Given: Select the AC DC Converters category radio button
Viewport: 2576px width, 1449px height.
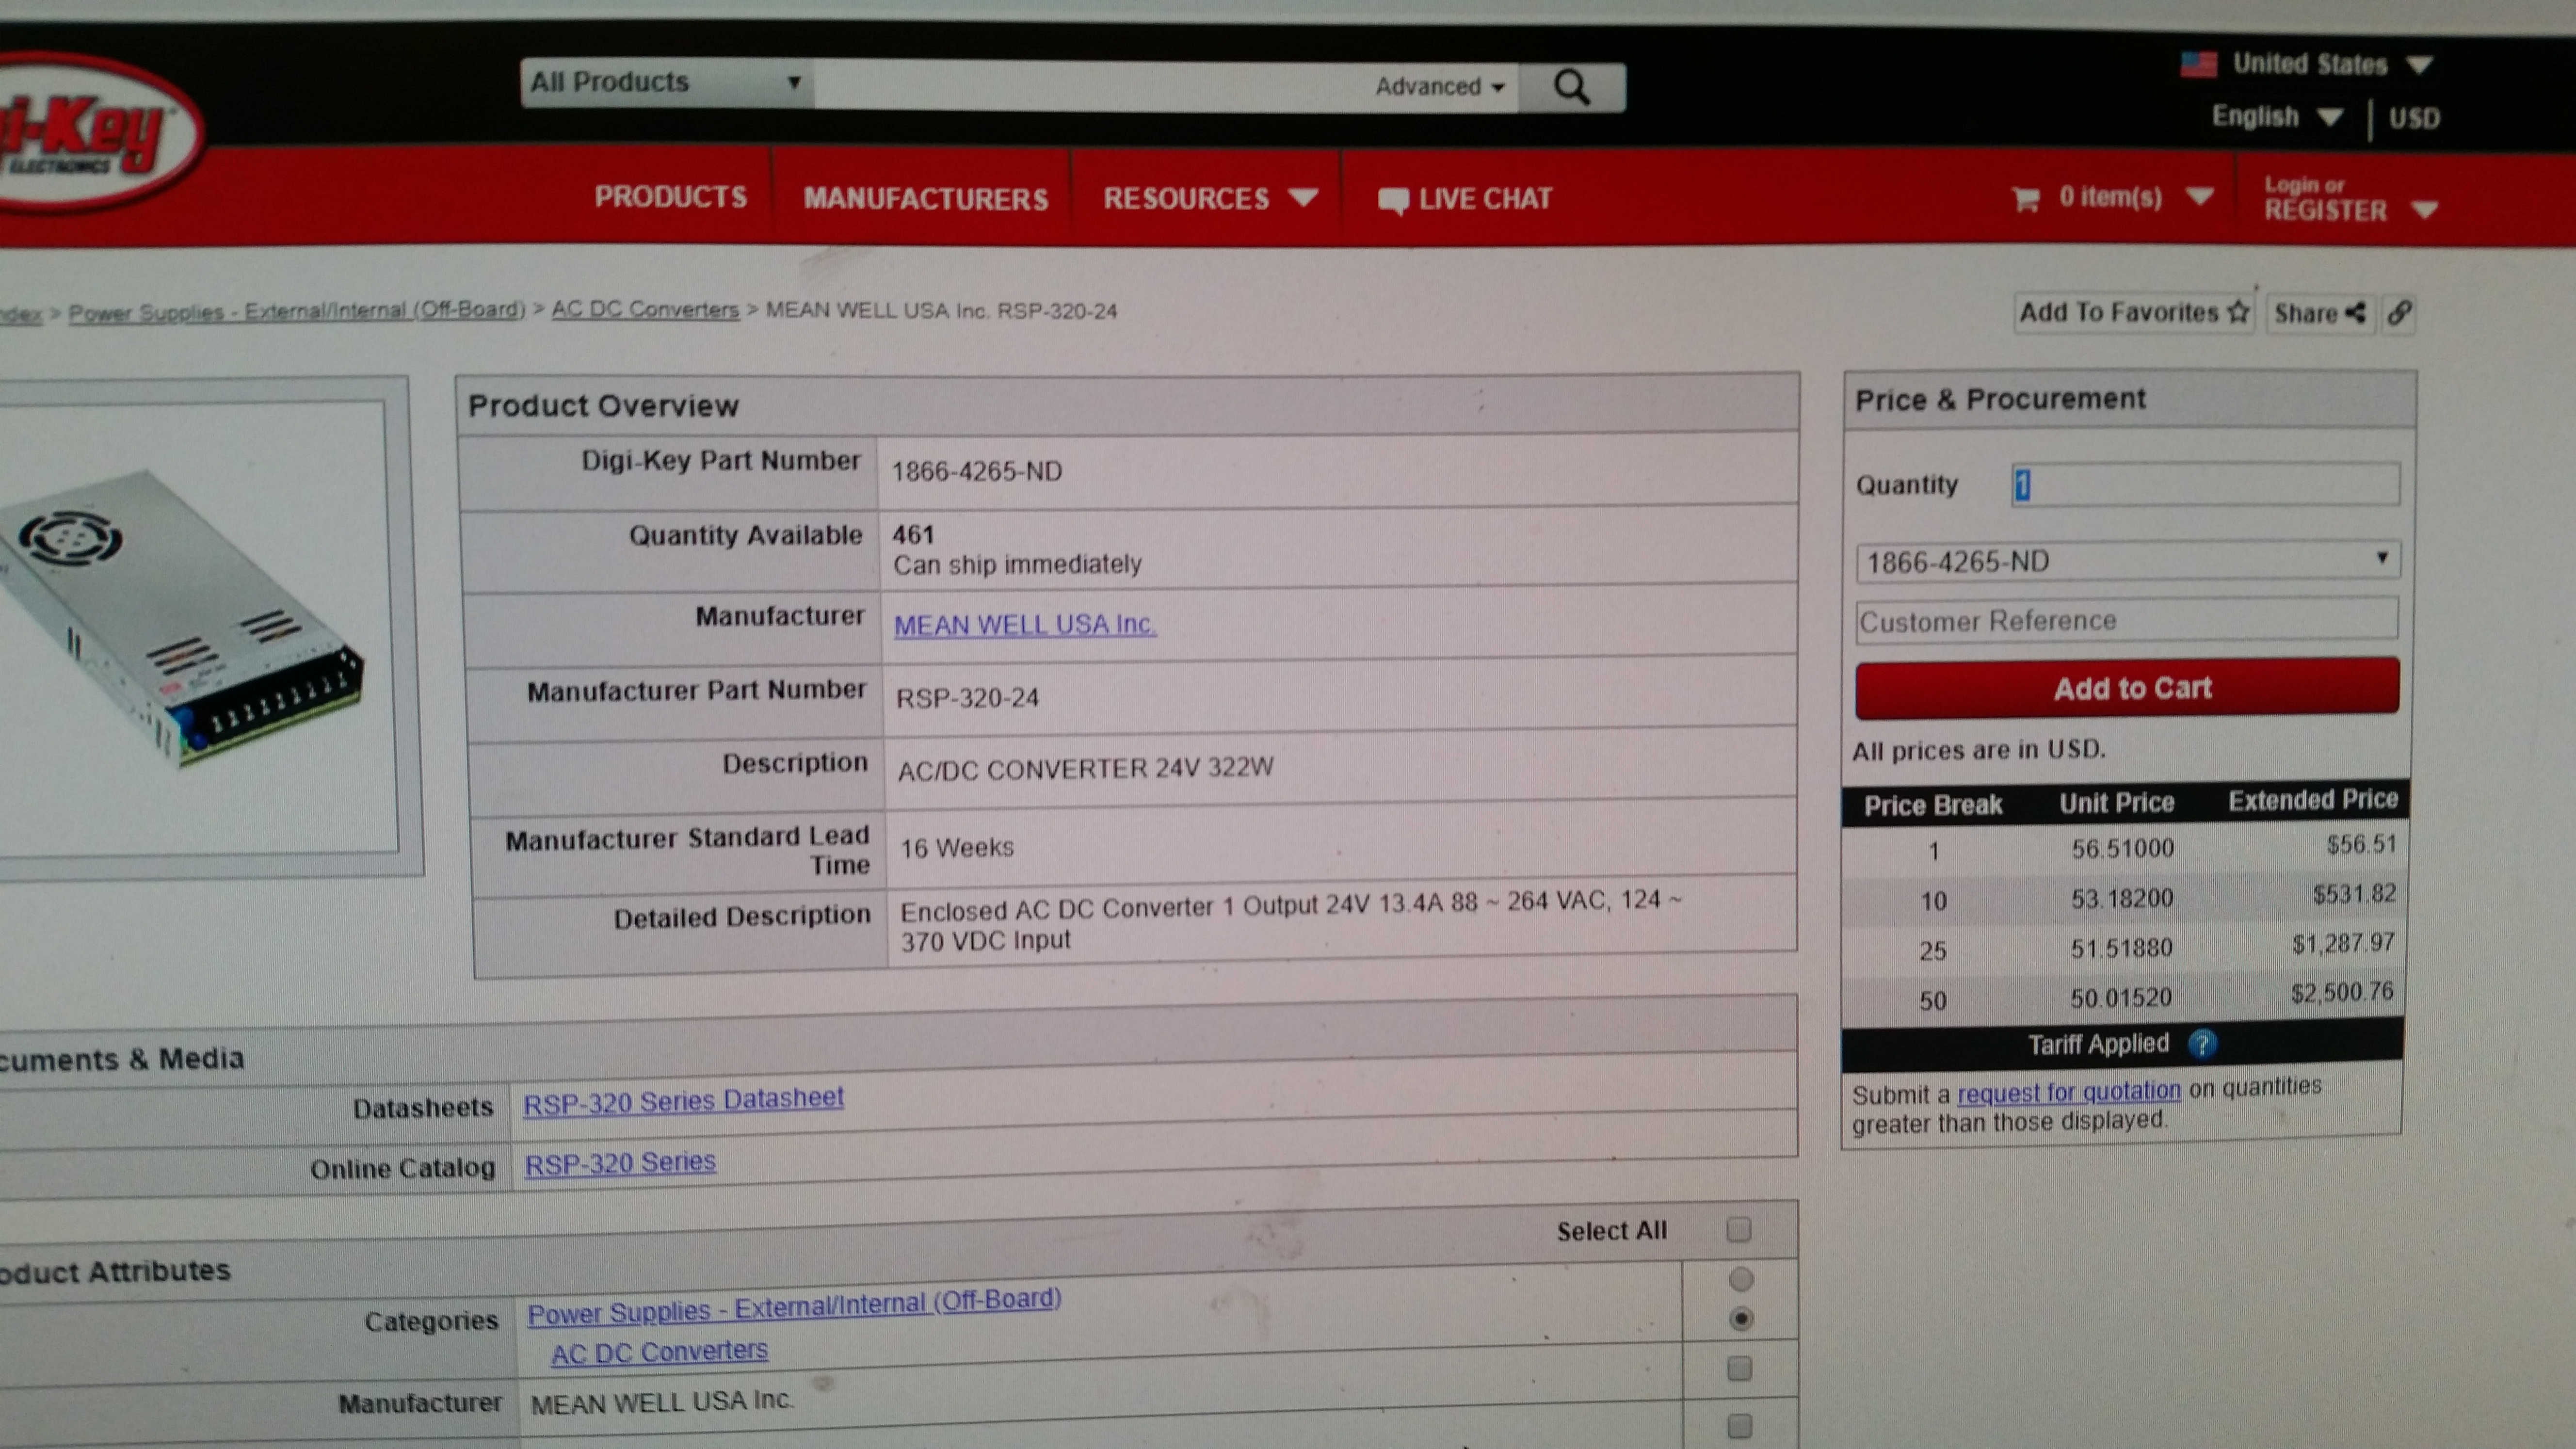Looking at the screenshot, I should [1740, 1319].
